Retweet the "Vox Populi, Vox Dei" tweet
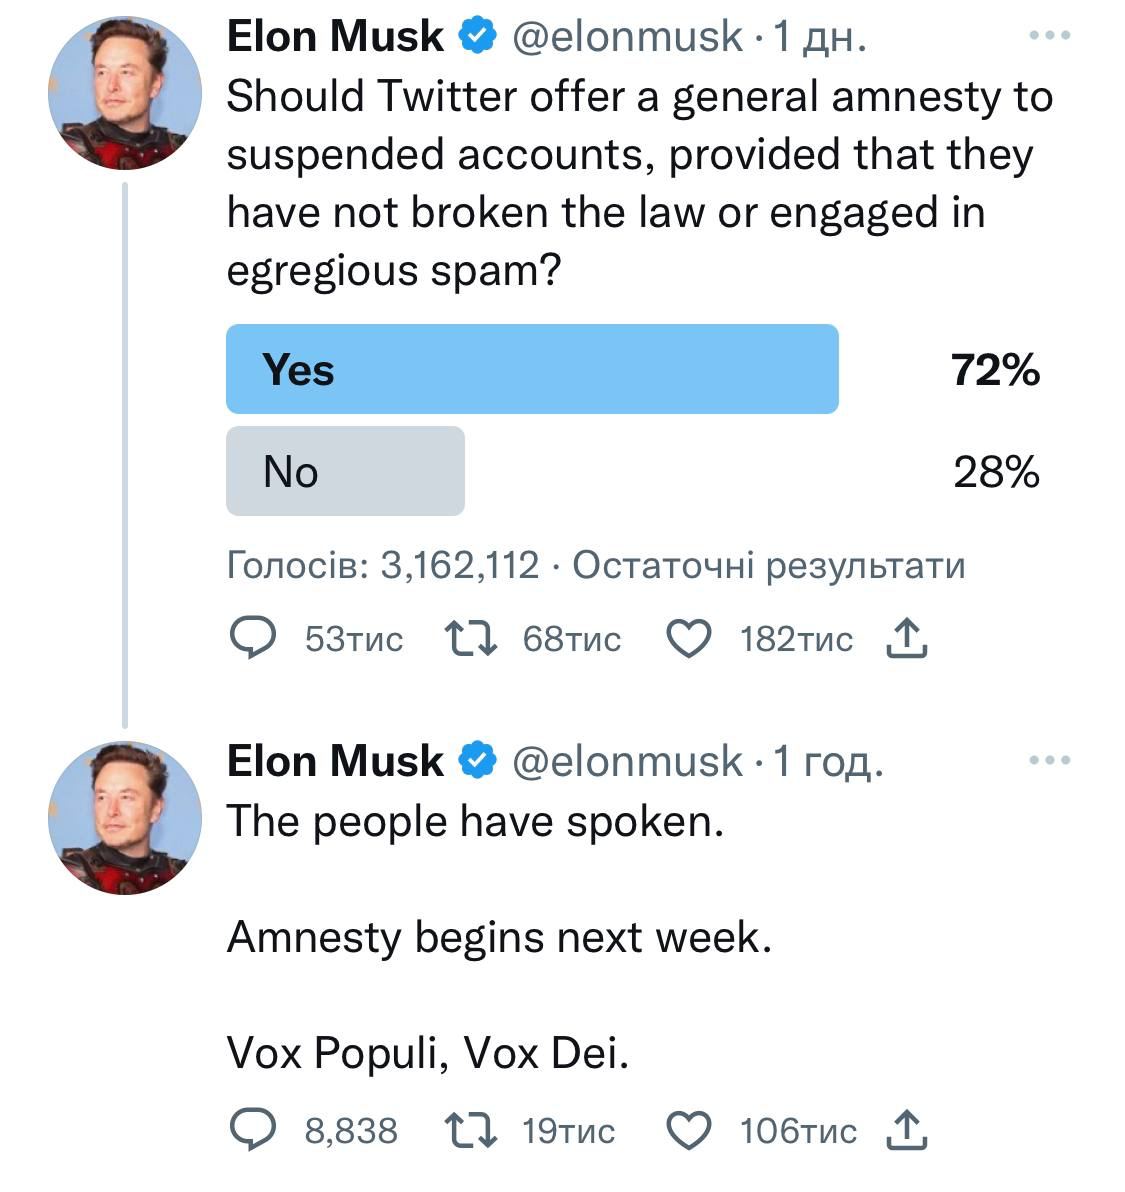The width and height of the screenshot is (1125, 1192). click(x=472, y=1130)
